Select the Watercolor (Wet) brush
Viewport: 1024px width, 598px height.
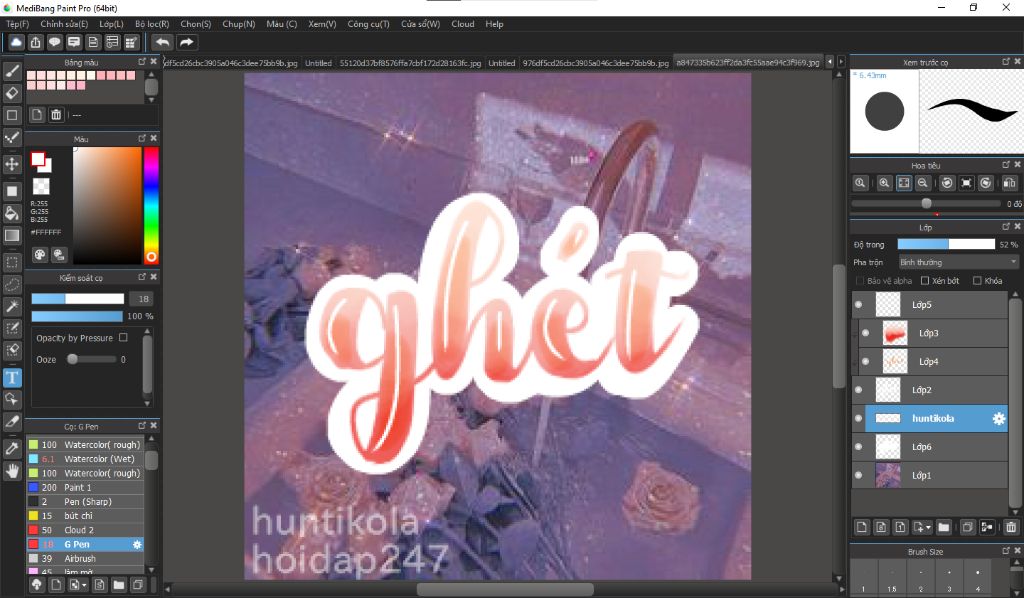[x=85, y=459]
